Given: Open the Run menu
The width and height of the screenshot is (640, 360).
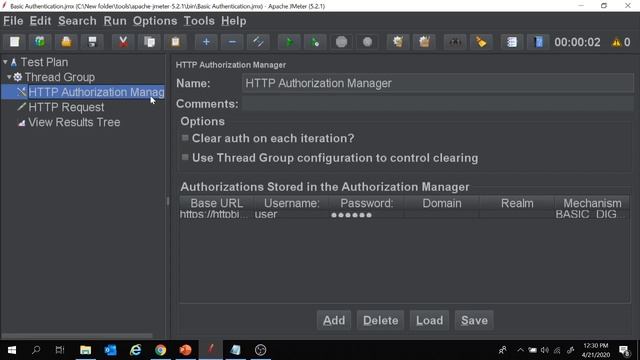Looking at the screenshot, I should 115,21.
